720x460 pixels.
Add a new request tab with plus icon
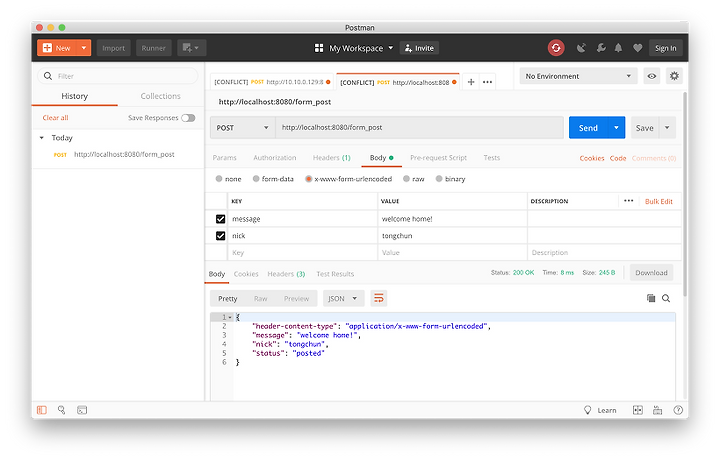(471, 82)
